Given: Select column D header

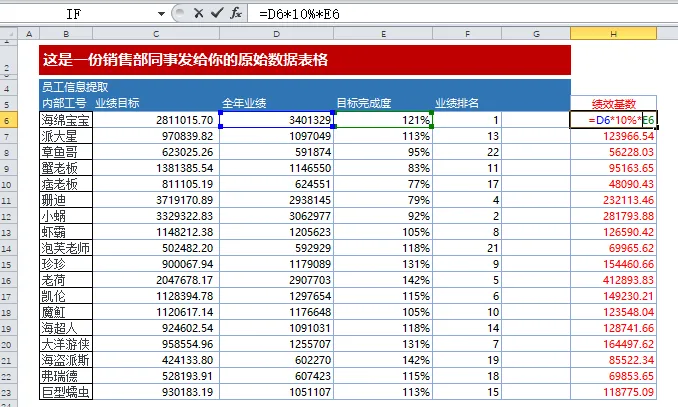Looking at the screenshot, I should tap(276, 34).
